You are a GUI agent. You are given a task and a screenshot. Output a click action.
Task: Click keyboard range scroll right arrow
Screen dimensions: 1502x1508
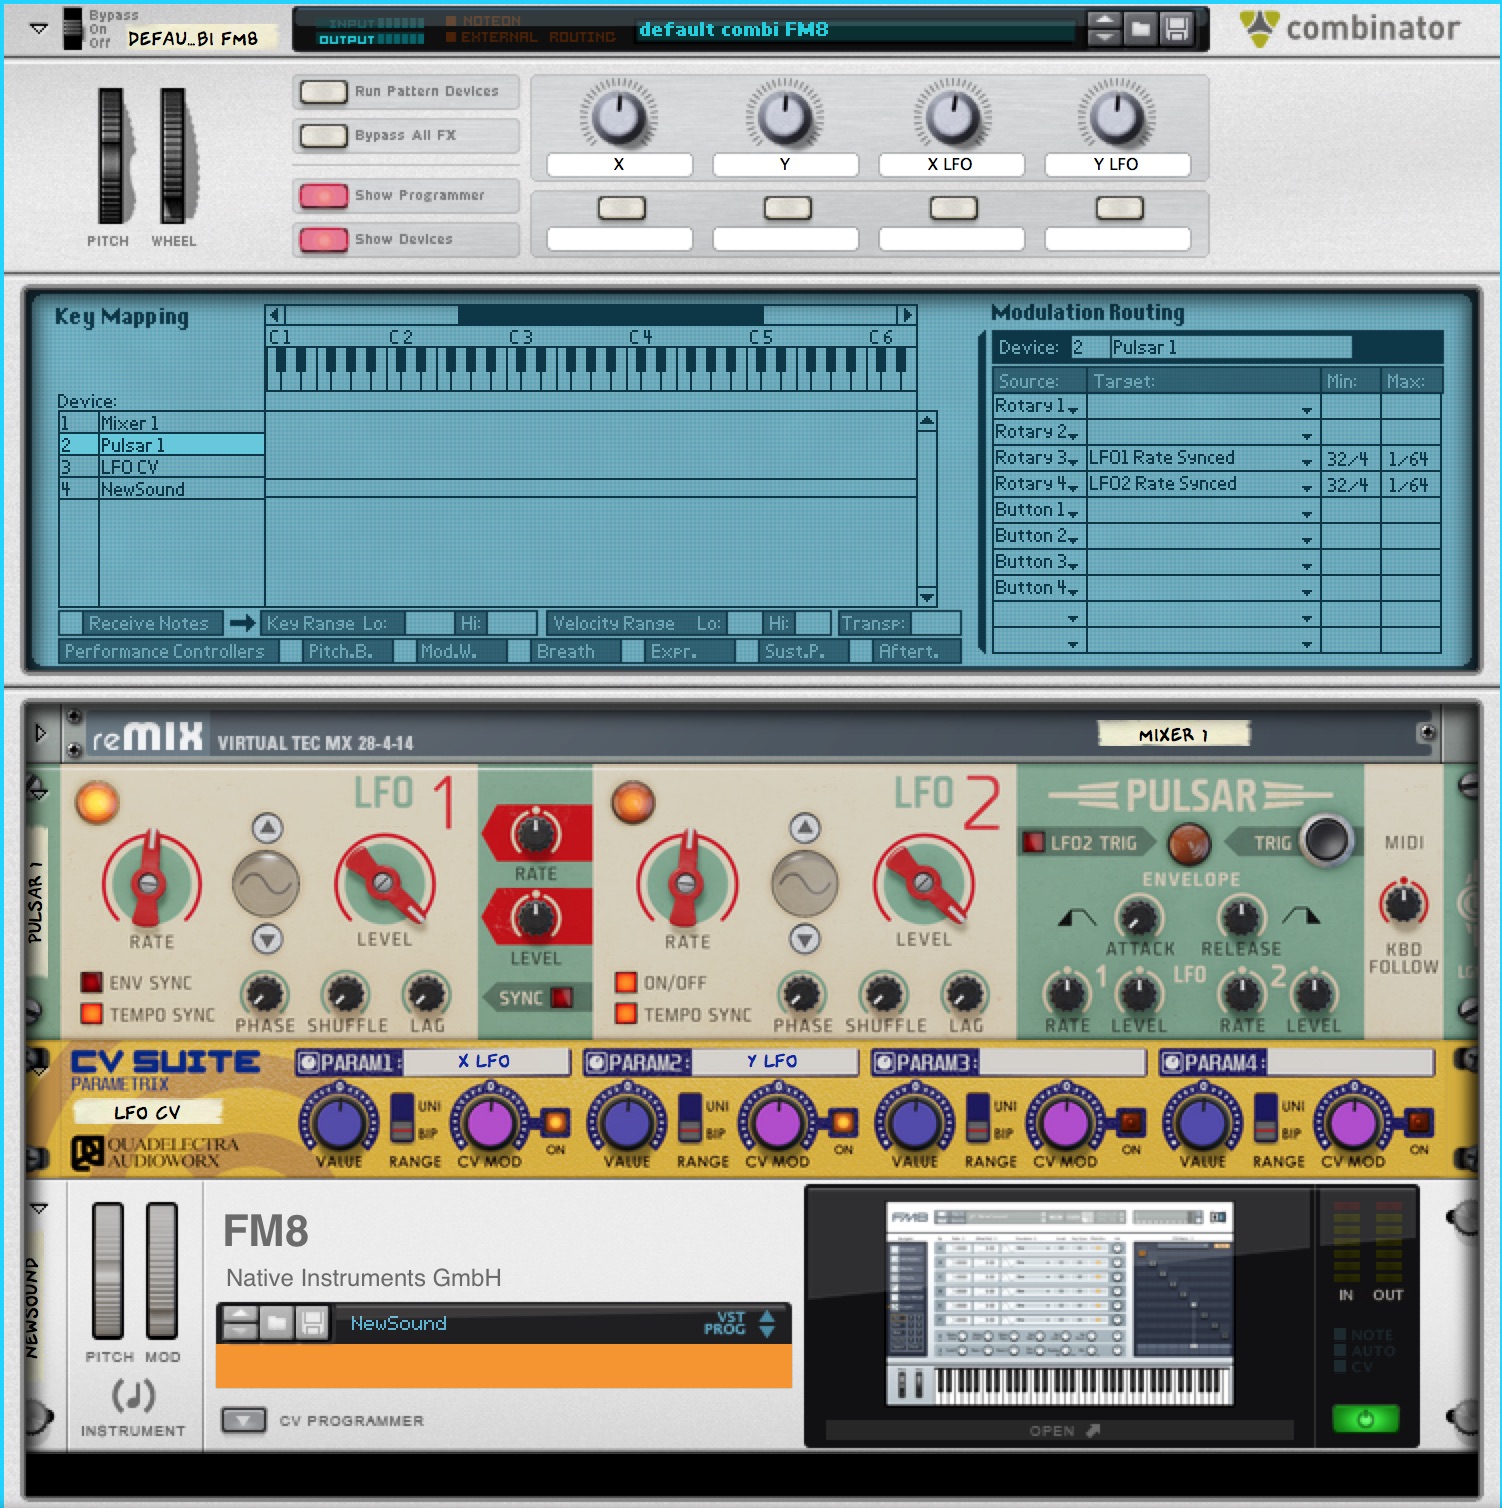[907, 315]
